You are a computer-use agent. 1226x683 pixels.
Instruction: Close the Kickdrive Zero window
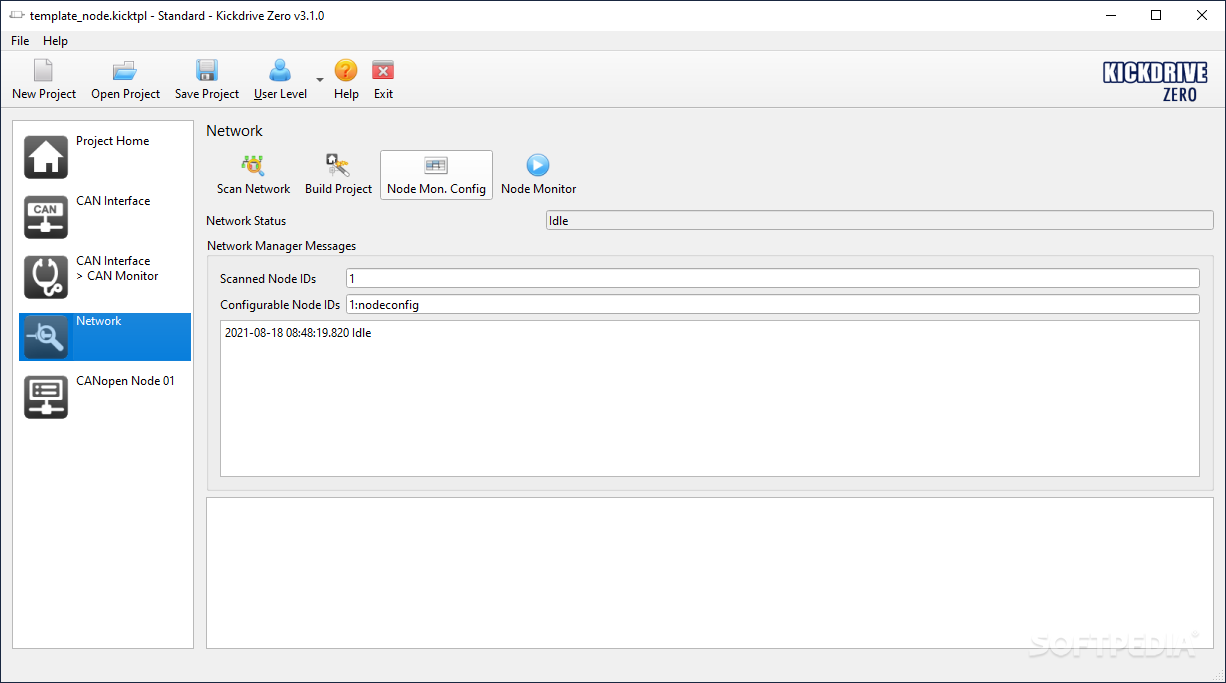(x=1202, y=15)
